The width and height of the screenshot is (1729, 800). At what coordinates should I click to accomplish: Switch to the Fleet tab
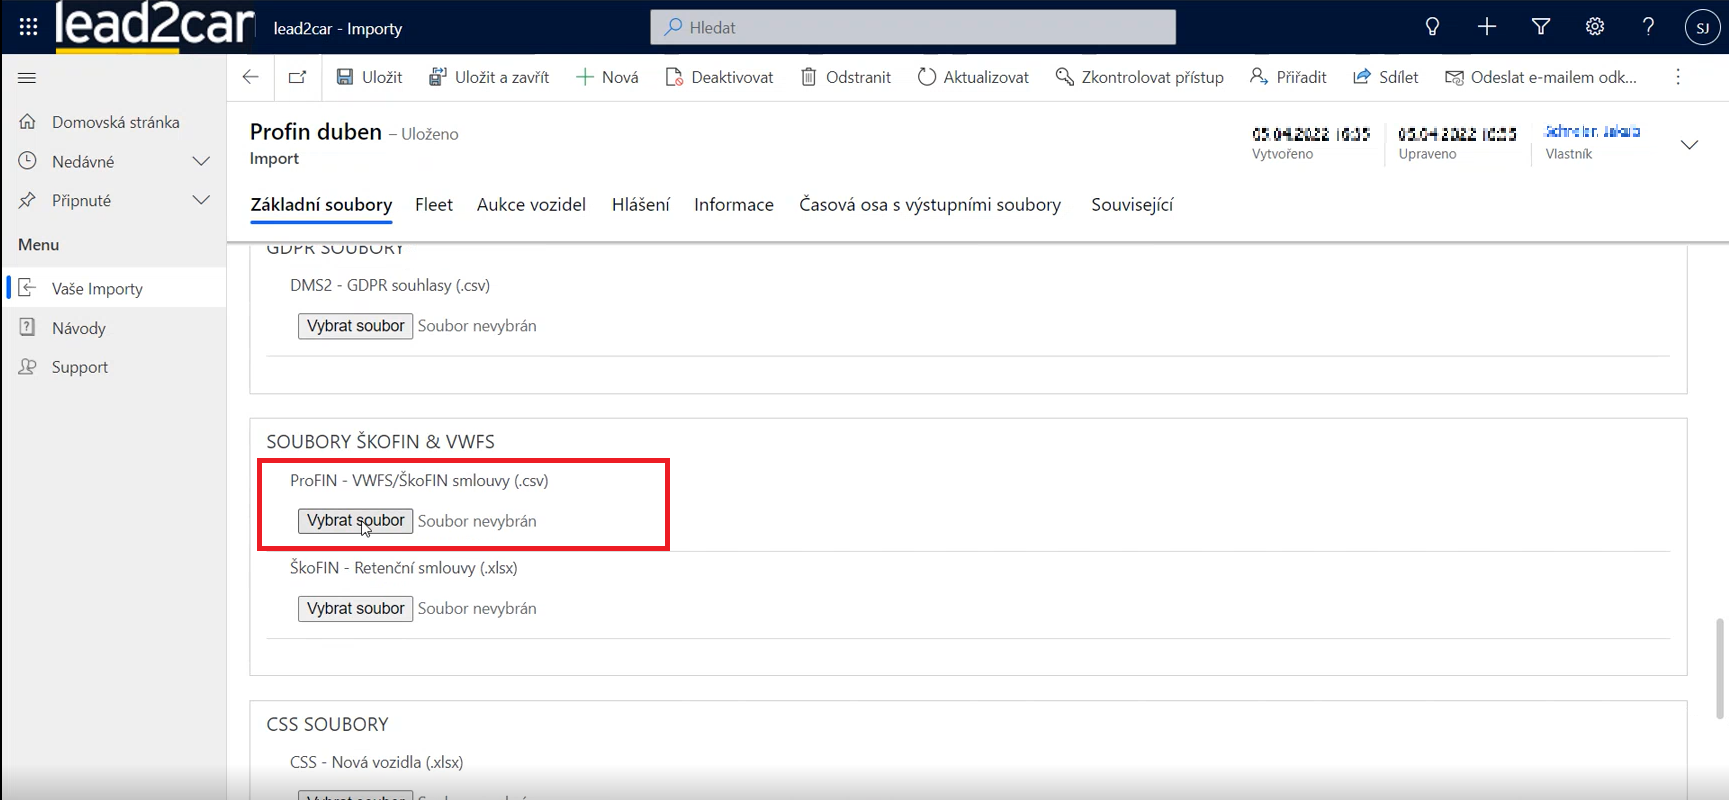click(433, 205)
